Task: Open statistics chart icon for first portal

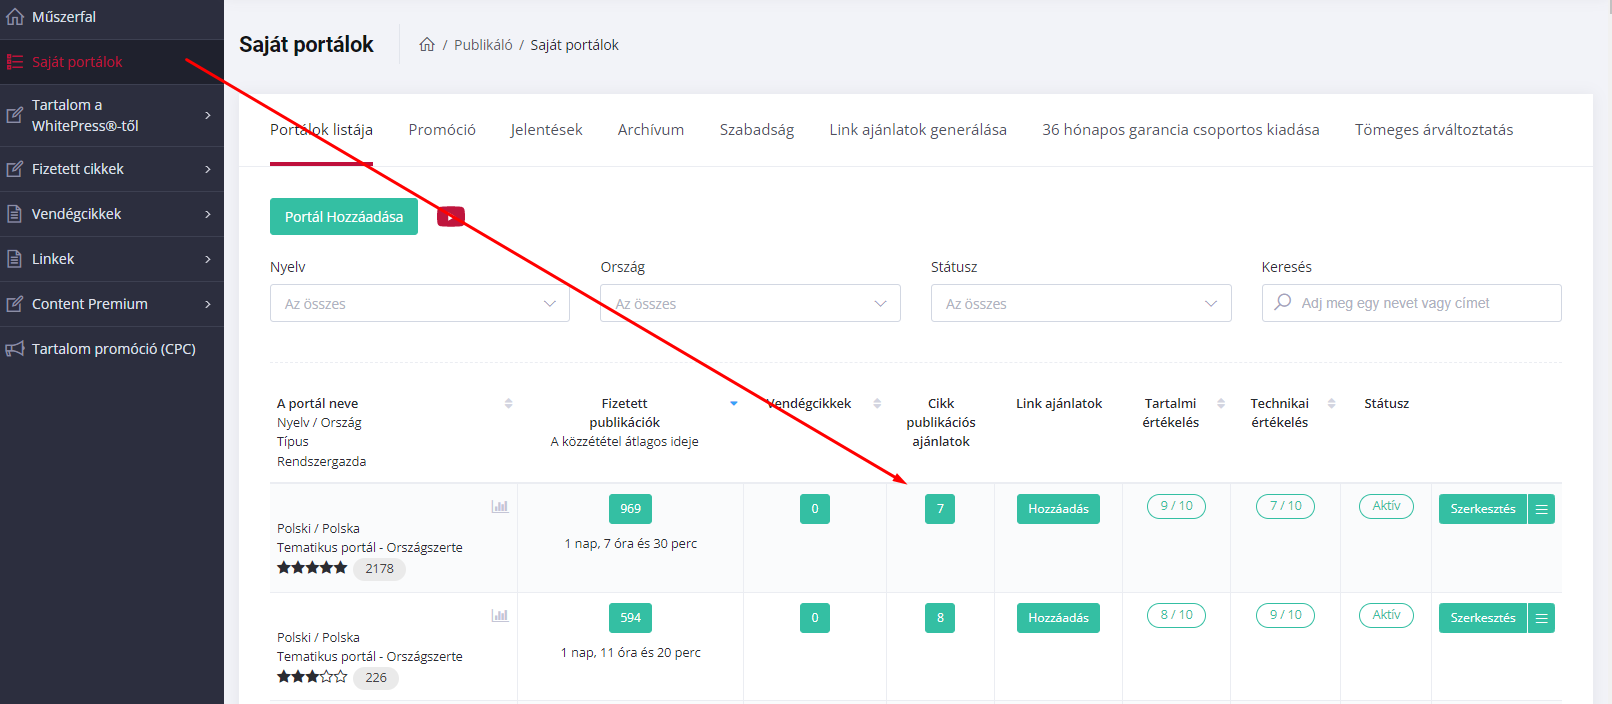Action: point(500,507)
